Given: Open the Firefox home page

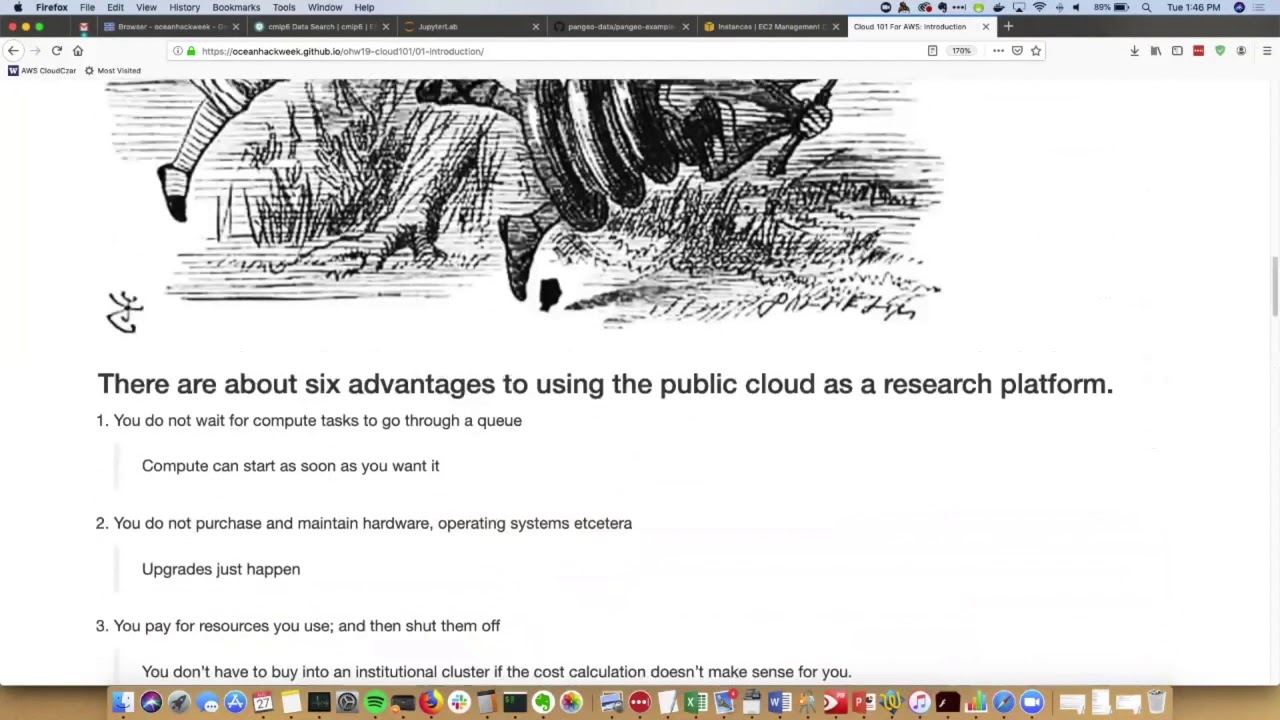Looking at the screenshot, I should (78, 51).
